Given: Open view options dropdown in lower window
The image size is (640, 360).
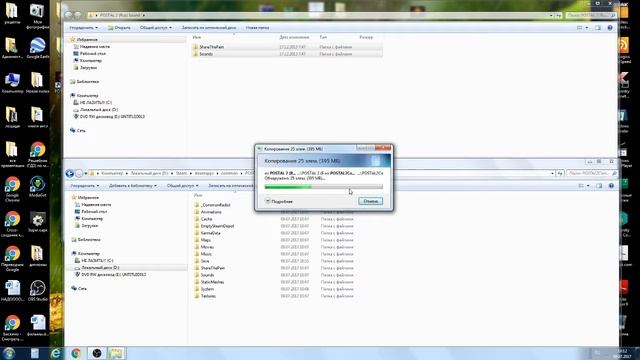Looking at the screenshot, I should [x=588, y=186].
